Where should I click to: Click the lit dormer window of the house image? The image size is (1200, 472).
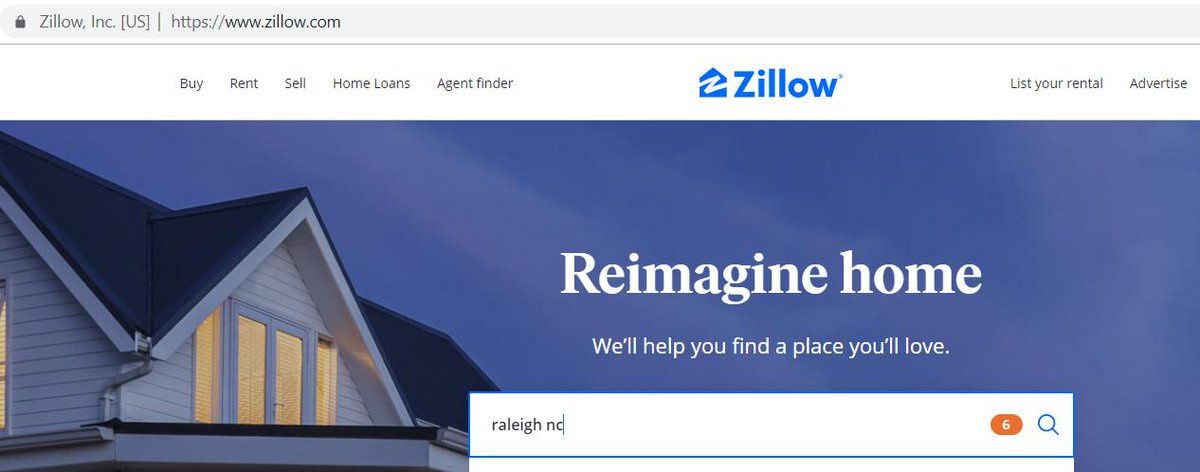coord(265,365)
